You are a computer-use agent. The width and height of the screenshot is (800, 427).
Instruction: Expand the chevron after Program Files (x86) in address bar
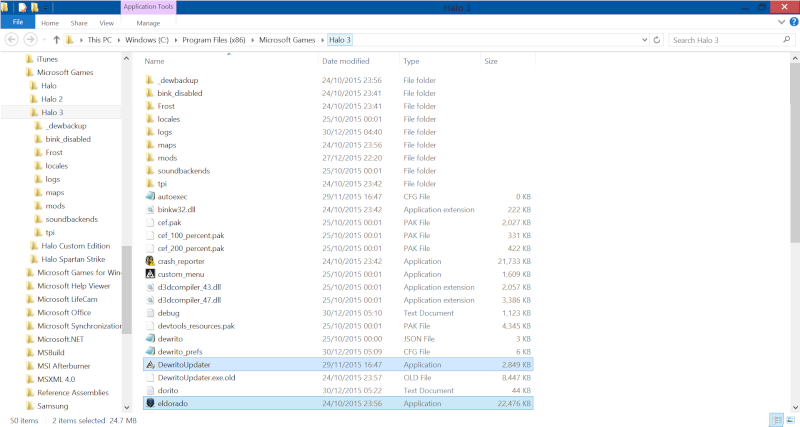[252, 40]
